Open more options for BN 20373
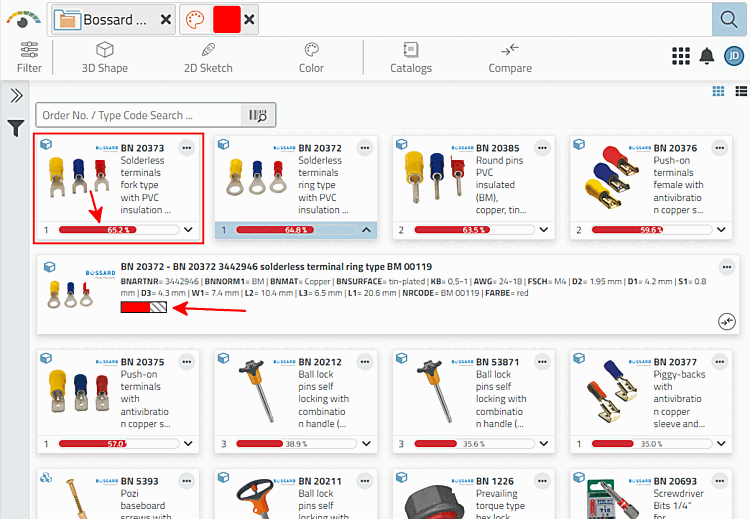Image resolution: width=750 pixels, height=519 pixels. pyautogui.click(x=187, y=148)
